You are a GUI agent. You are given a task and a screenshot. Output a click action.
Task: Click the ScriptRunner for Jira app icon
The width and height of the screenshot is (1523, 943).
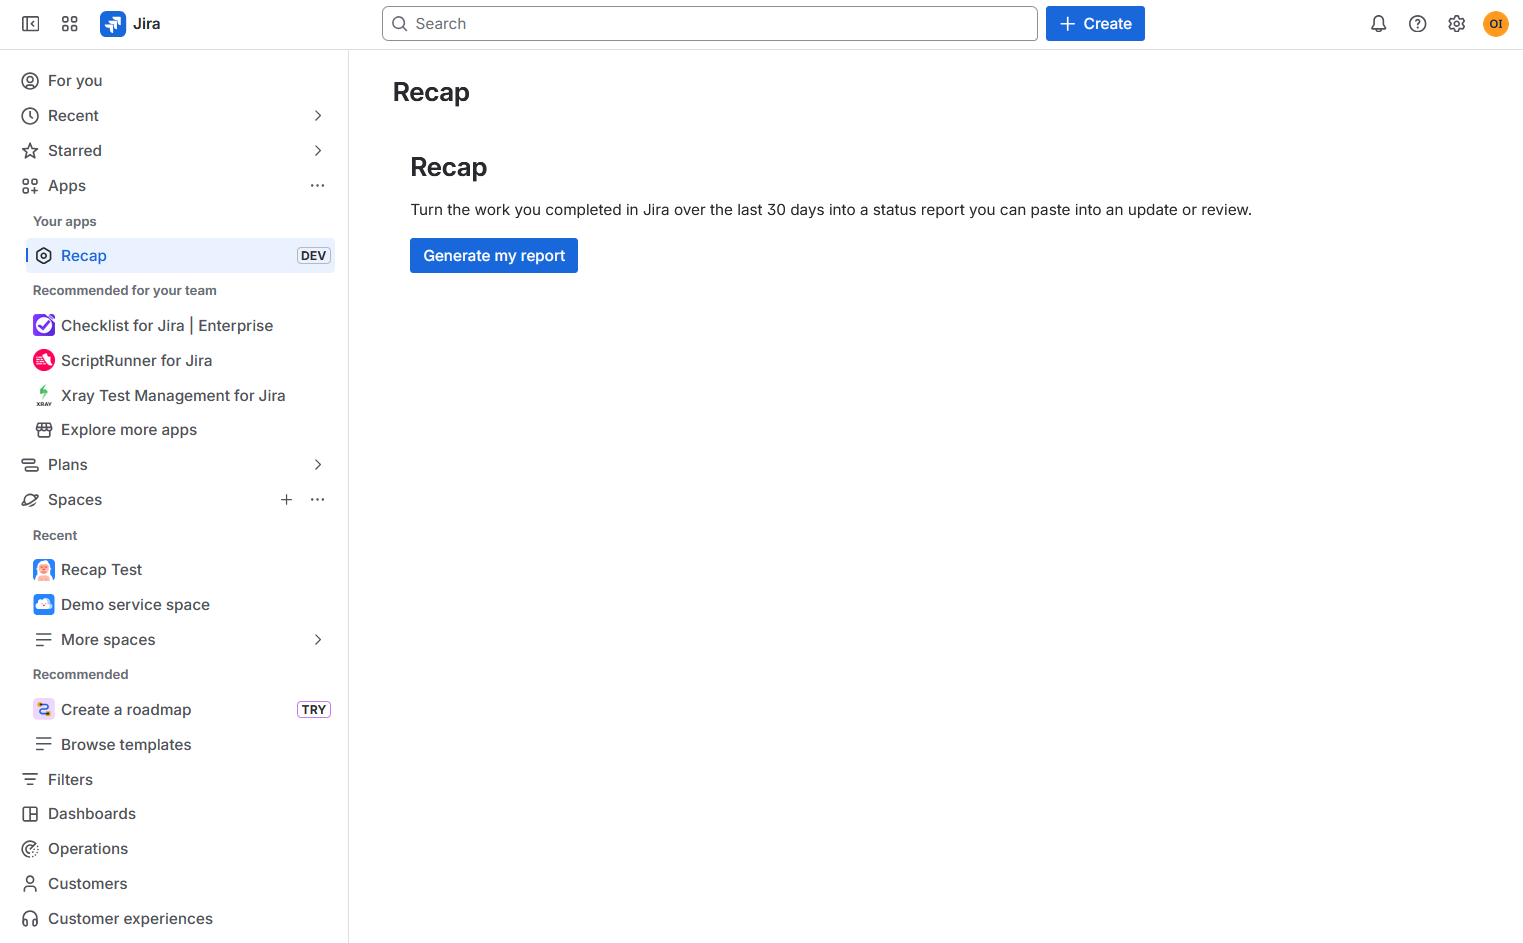point(44,360)
